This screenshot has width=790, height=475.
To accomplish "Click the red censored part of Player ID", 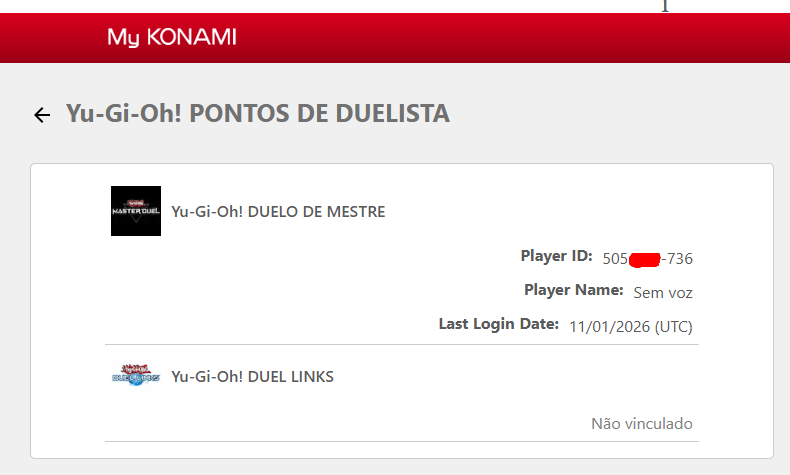I will coord(644,259).
